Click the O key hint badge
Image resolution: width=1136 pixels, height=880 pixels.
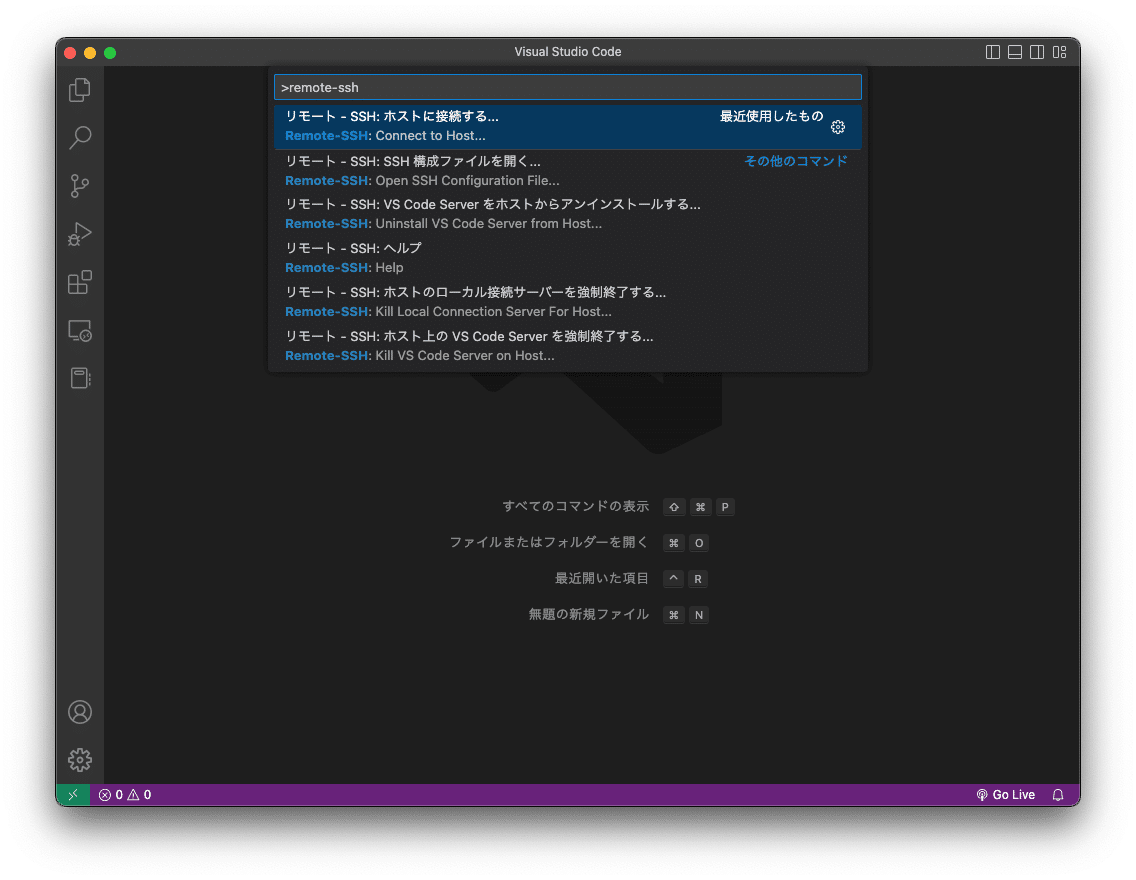[x=698, y=543]
